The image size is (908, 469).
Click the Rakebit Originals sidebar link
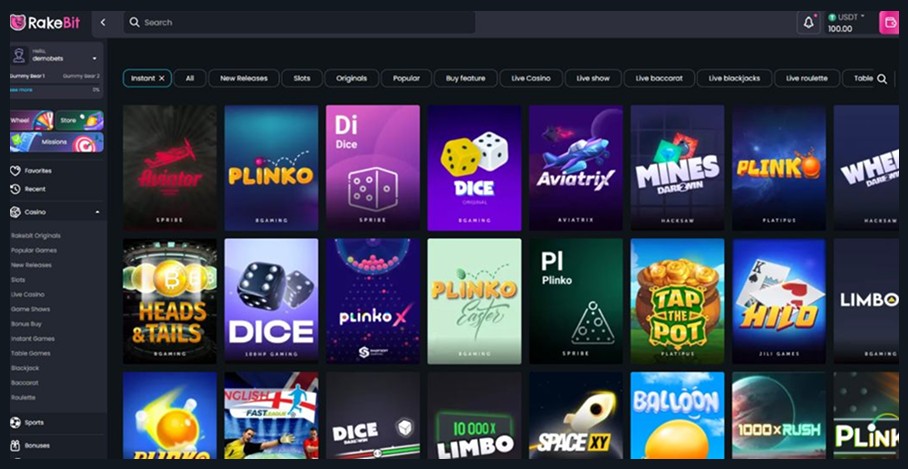36,236
